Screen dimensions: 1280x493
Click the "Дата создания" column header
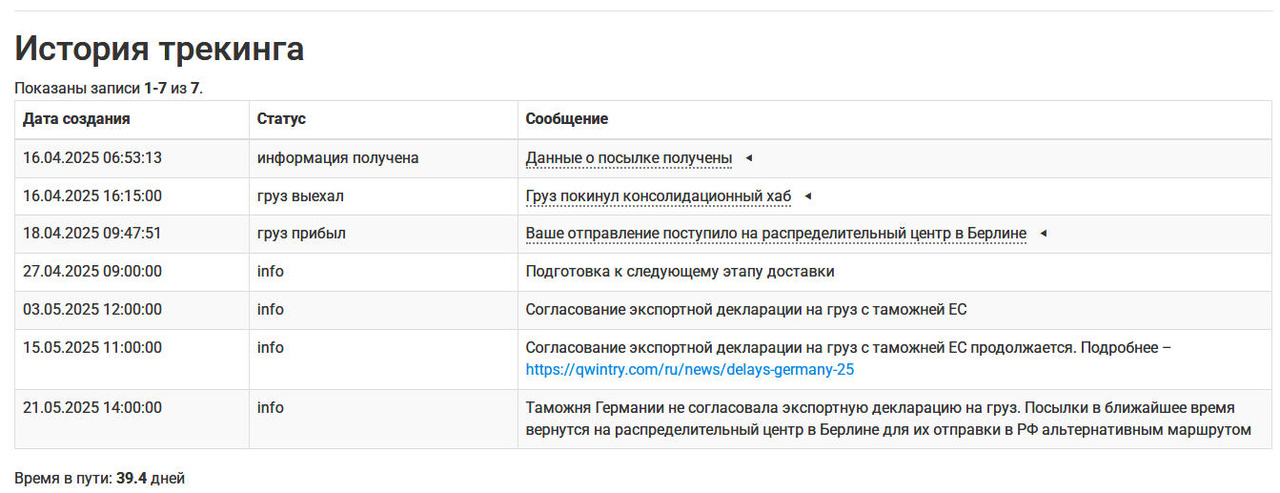click(76, 119)
